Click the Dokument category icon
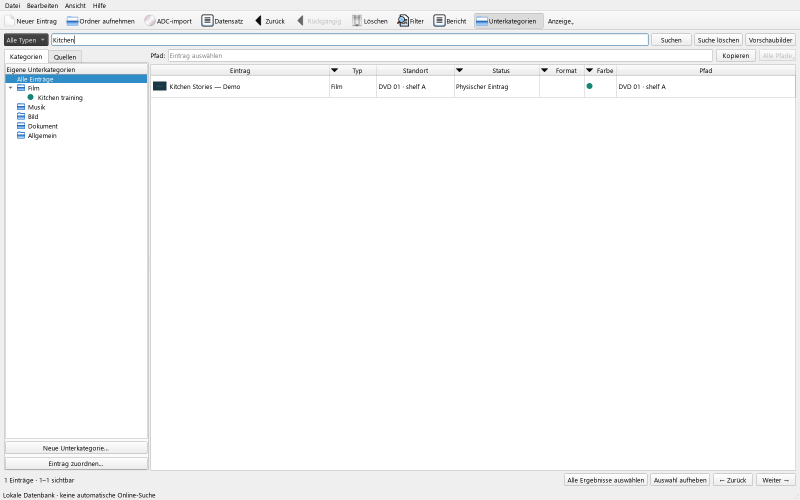This screenshot has height=500, width=800. click(21, 126)
